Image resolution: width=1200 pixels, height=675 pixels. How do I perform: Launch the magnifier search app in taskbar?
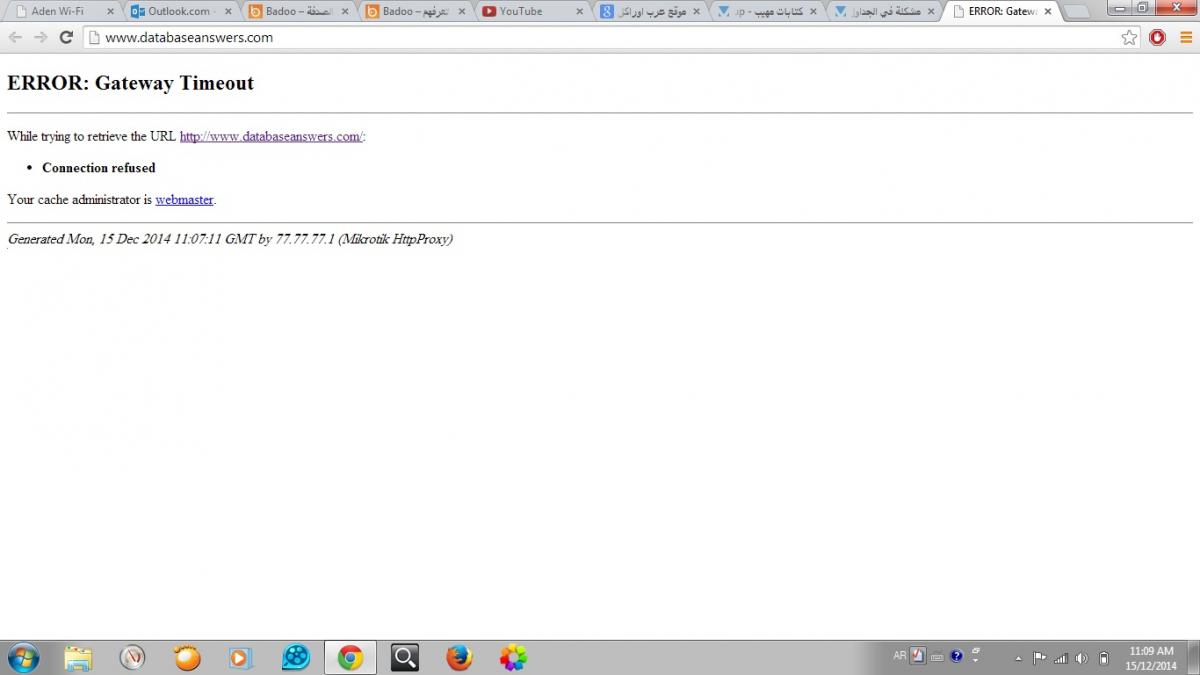[405, 657]
